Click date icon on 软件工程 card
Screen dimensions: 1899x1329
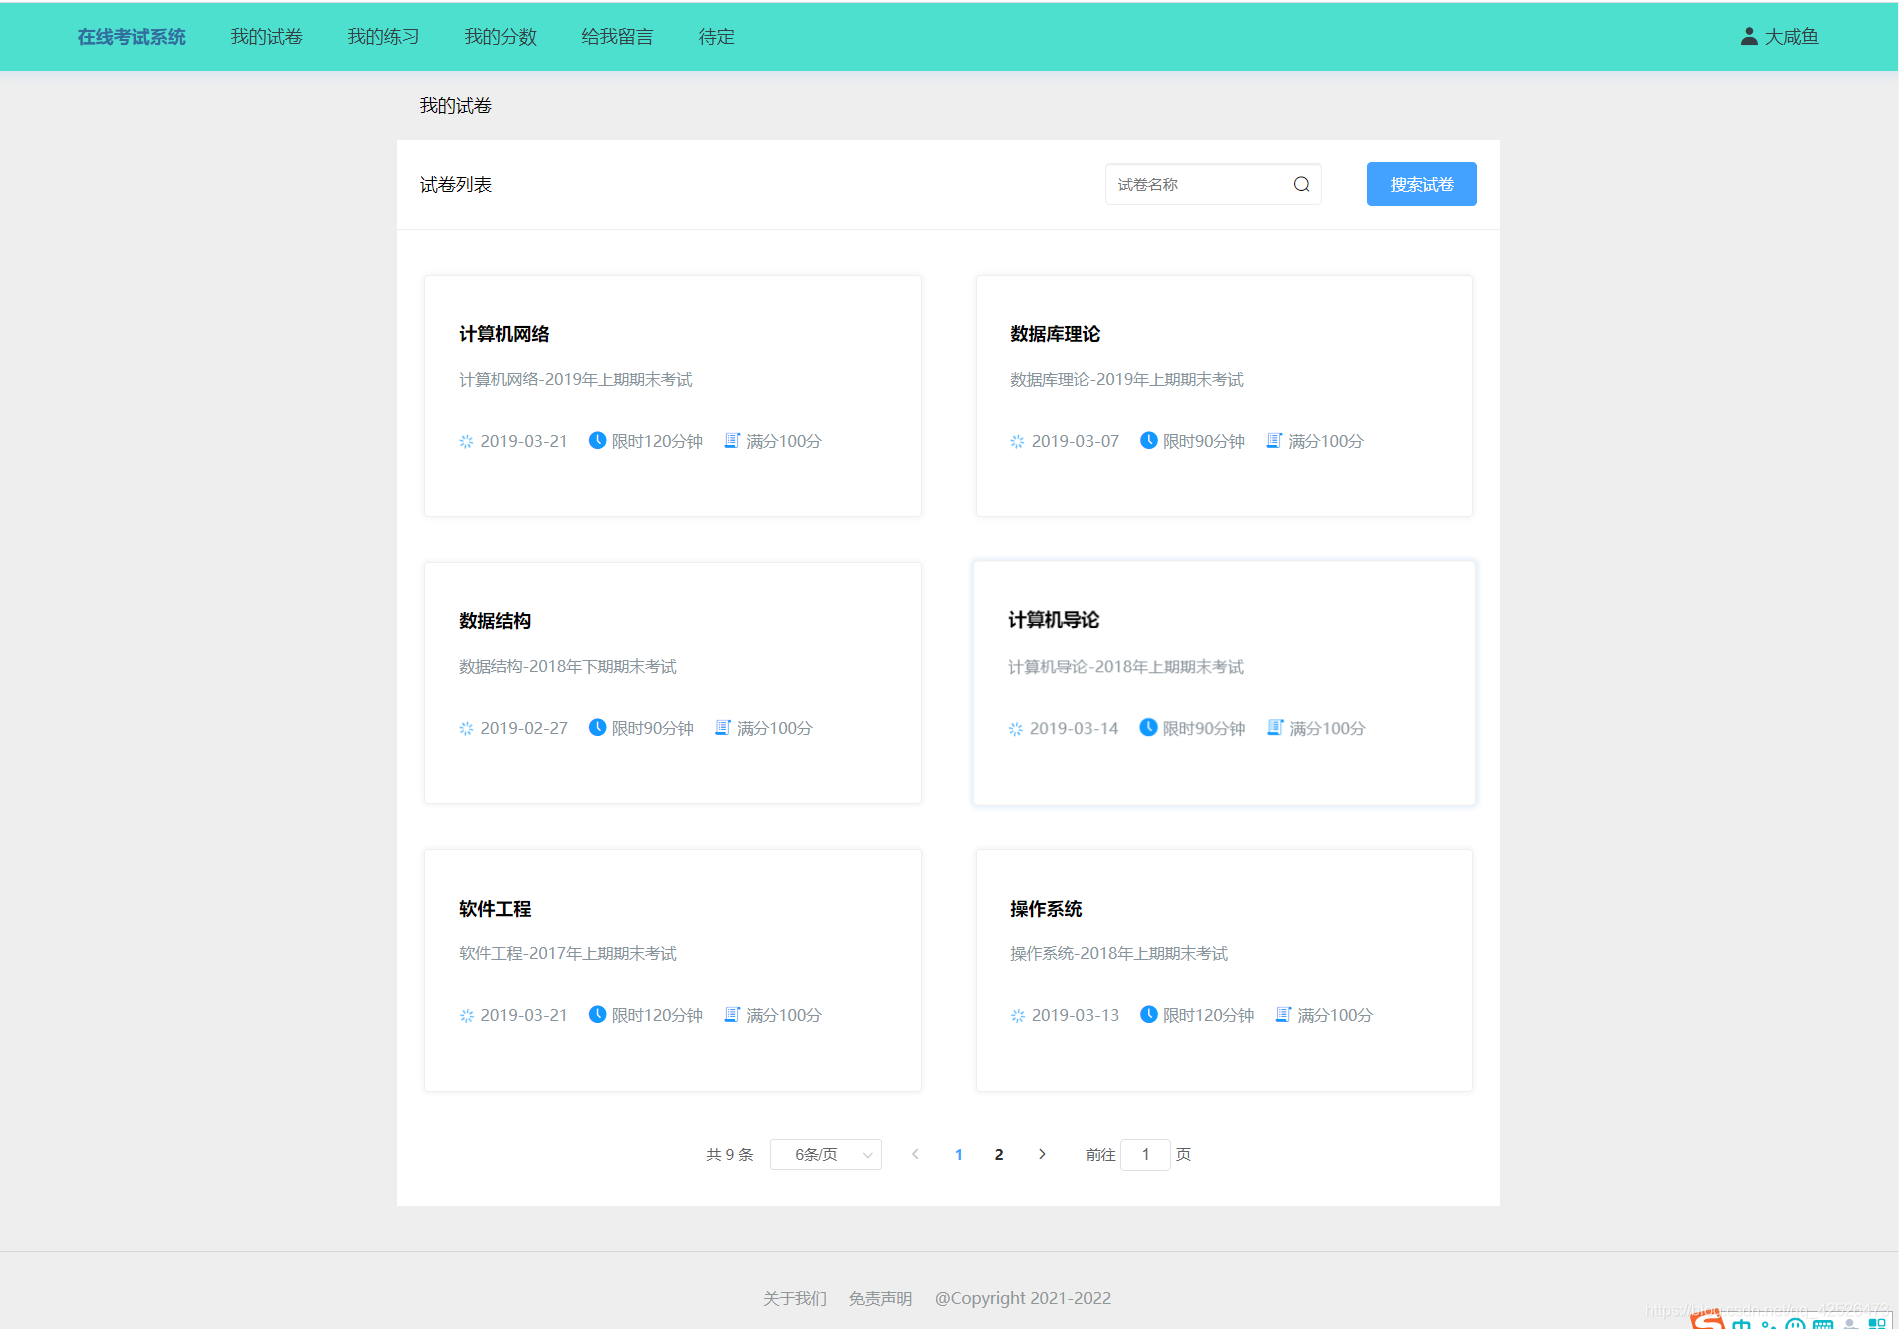pos(466,1015)
